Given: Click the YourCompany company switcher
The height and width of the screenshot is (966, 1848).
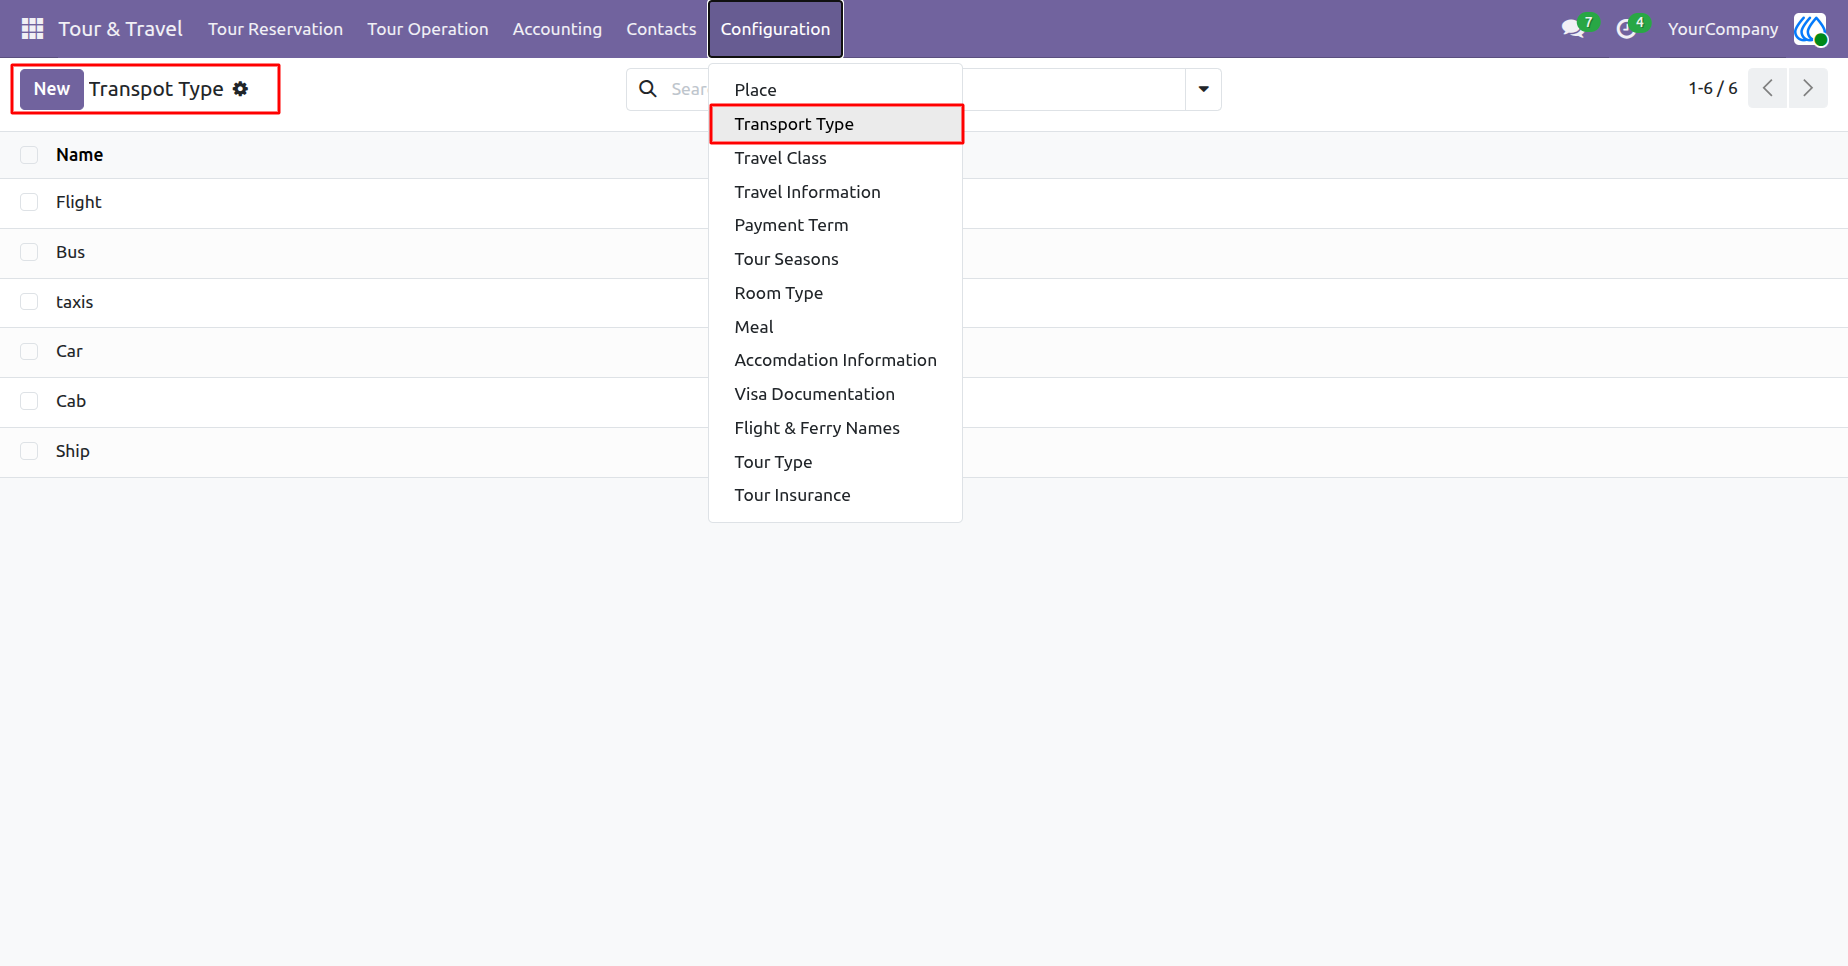Looking at the screenshot, I should coord(1722,29).
